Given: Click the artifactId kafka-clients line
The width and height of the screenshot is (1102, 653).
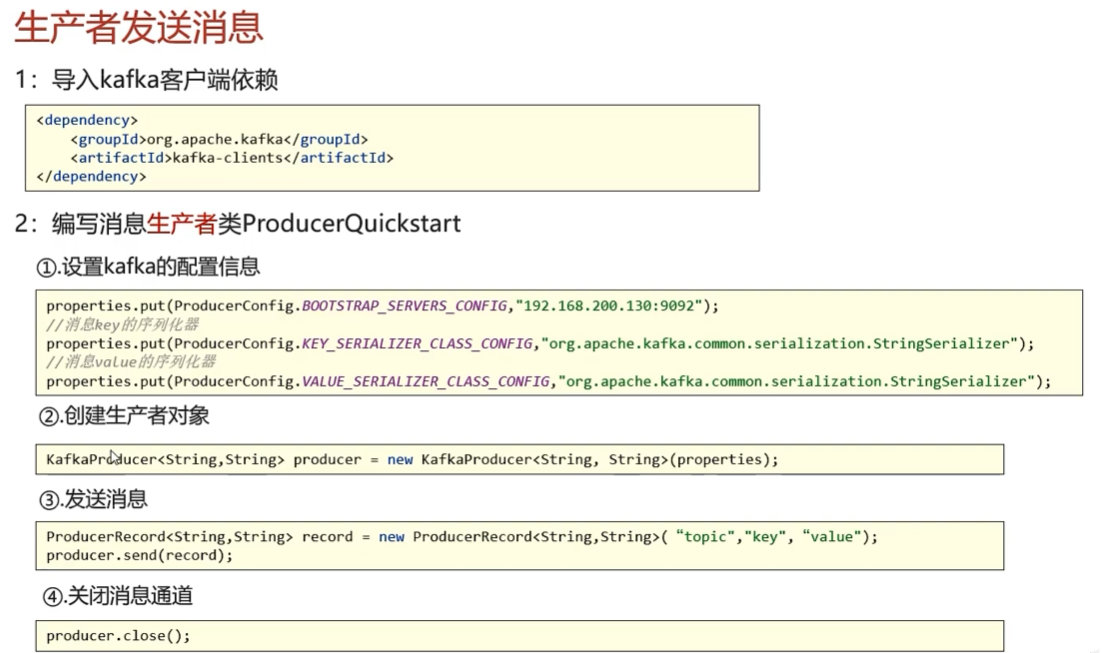Looking at the screenshot, I should coord(232,158).
